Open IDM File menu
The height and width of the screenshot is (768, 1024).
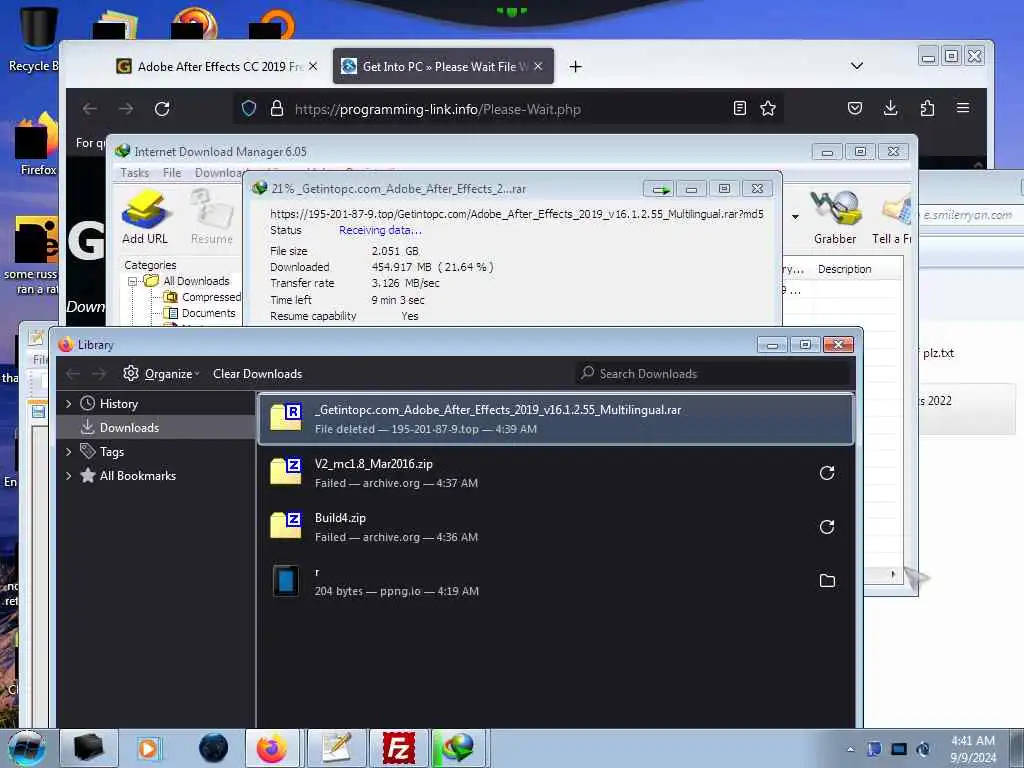172,173
